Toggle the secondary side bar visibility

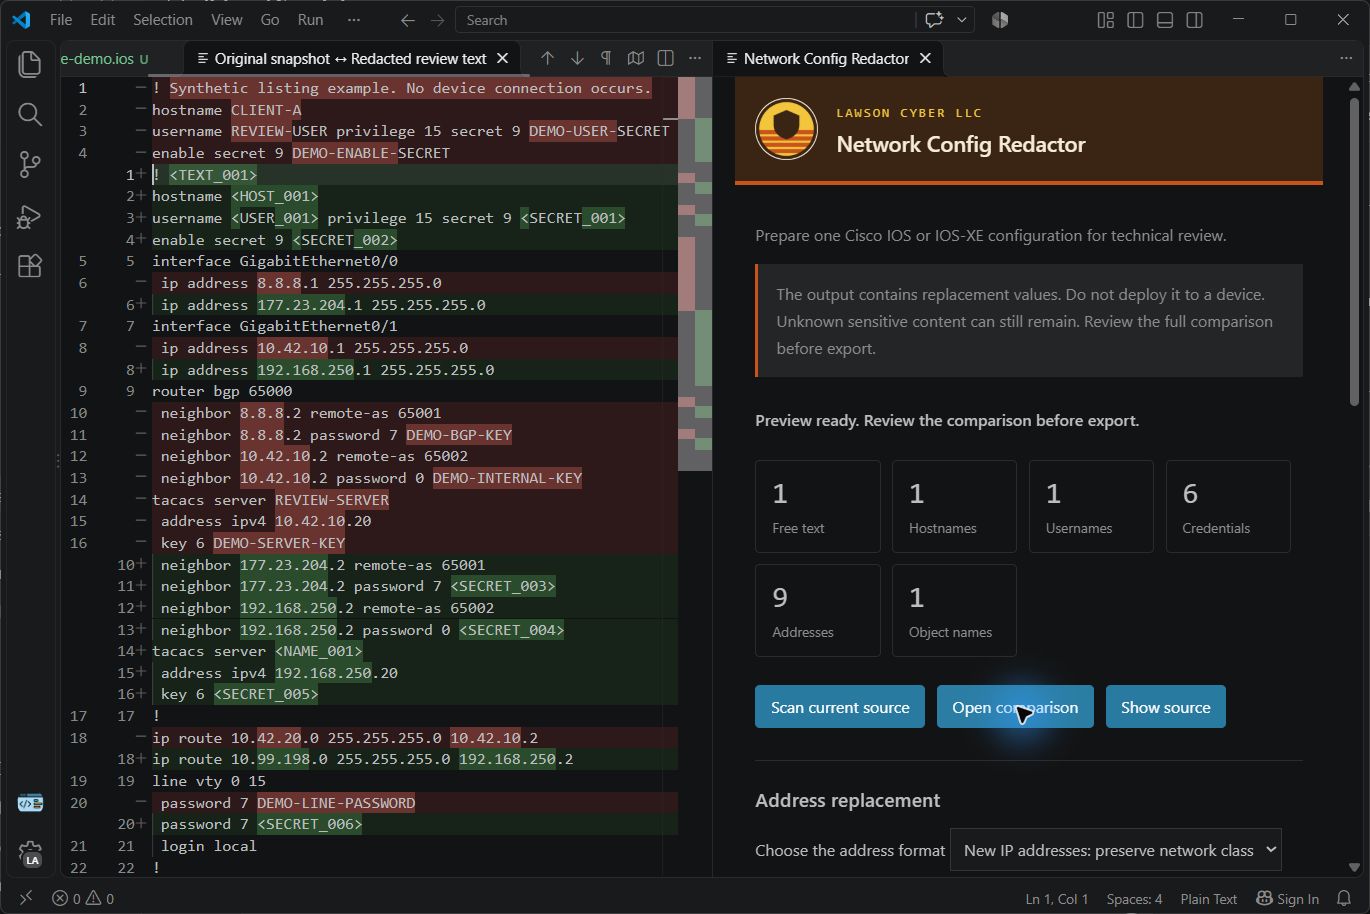(x=1194, y=20)
